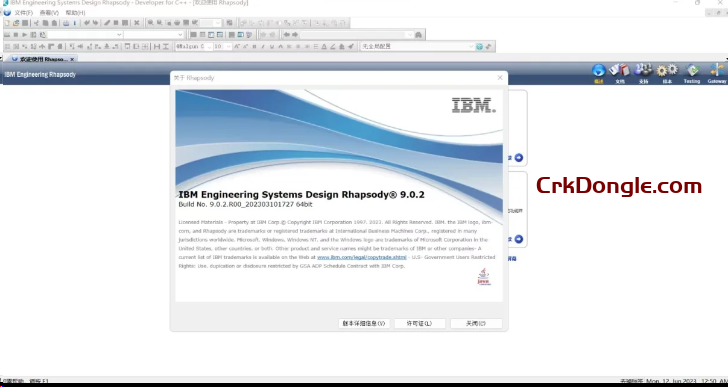This screenshot has width=728, height=387.
Task: Click the Back navigation arrow icon
Action: pos(286,35)
